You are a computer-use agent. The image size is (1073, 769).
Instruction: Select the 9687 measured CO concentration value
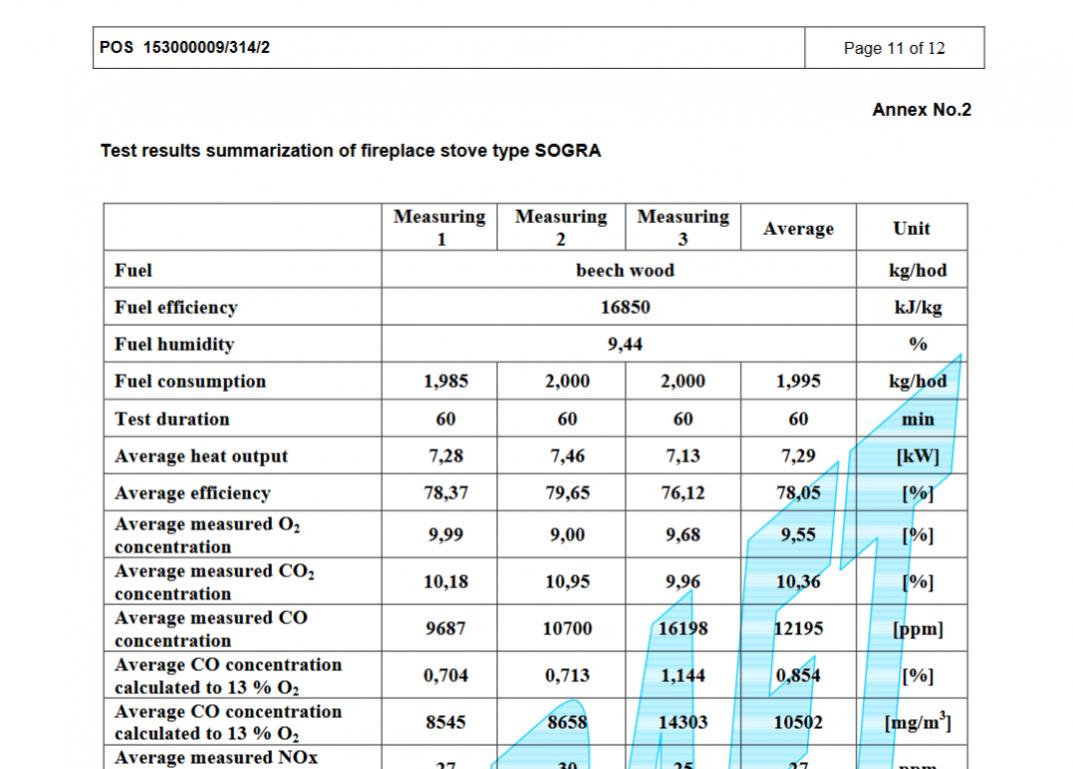click(x=445, y=629)
